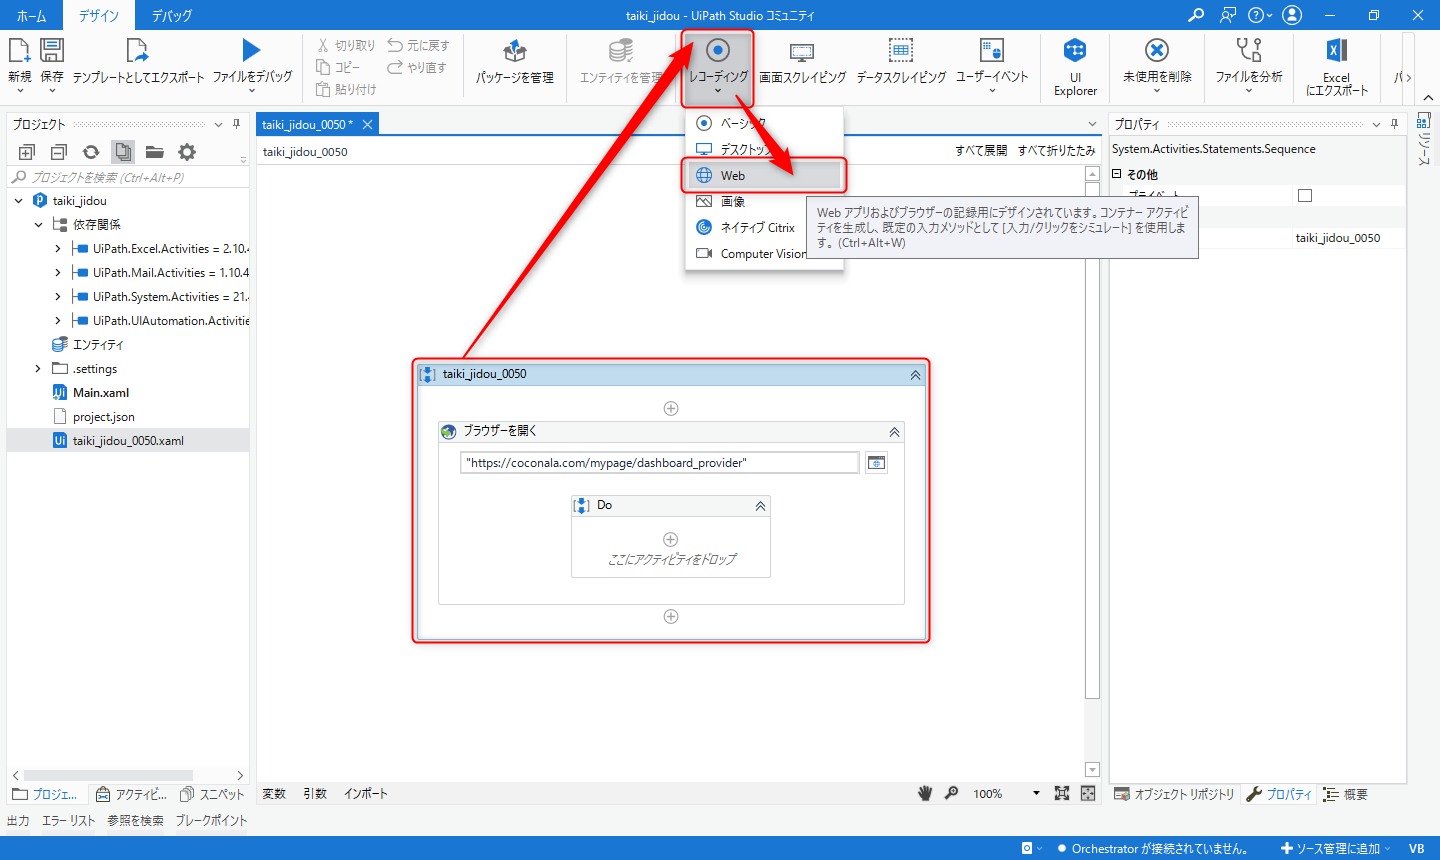The height and width of the screenshot is (860, 1440).
Task: Collapse the Do sequence container
Action: (760, 506)
